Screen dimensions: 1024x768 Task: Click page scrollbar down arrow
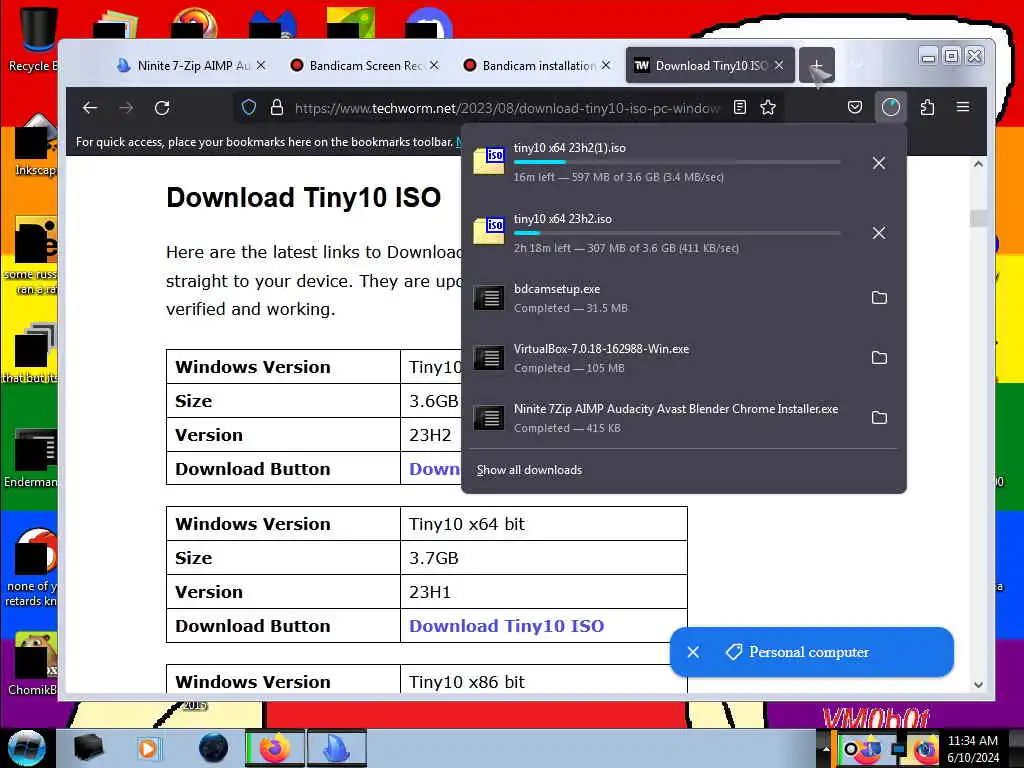(x=978, y=684)
